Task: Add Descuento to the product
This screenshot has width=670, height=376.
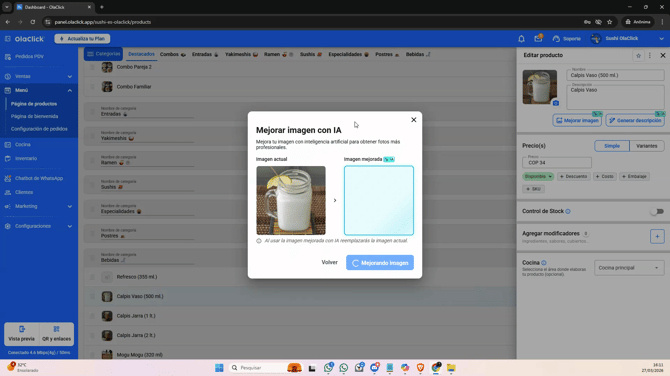Action: tap(573, 176)
